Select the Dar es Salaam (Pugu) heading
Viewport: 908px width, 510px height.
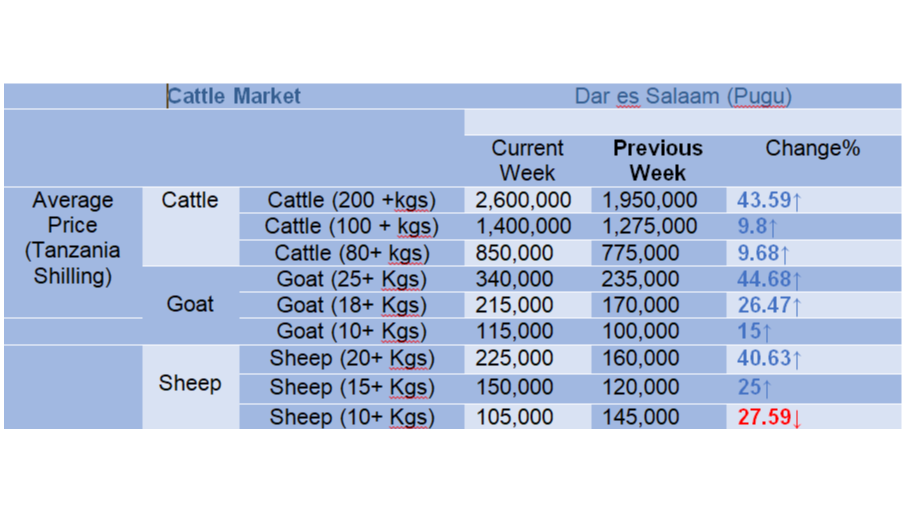683,96
